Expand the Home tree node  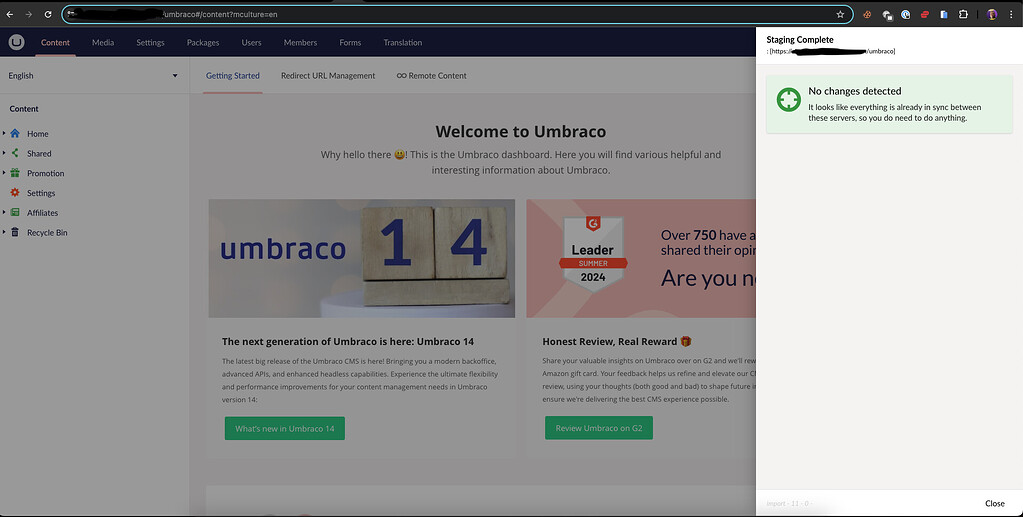click(x=4, y=133)
